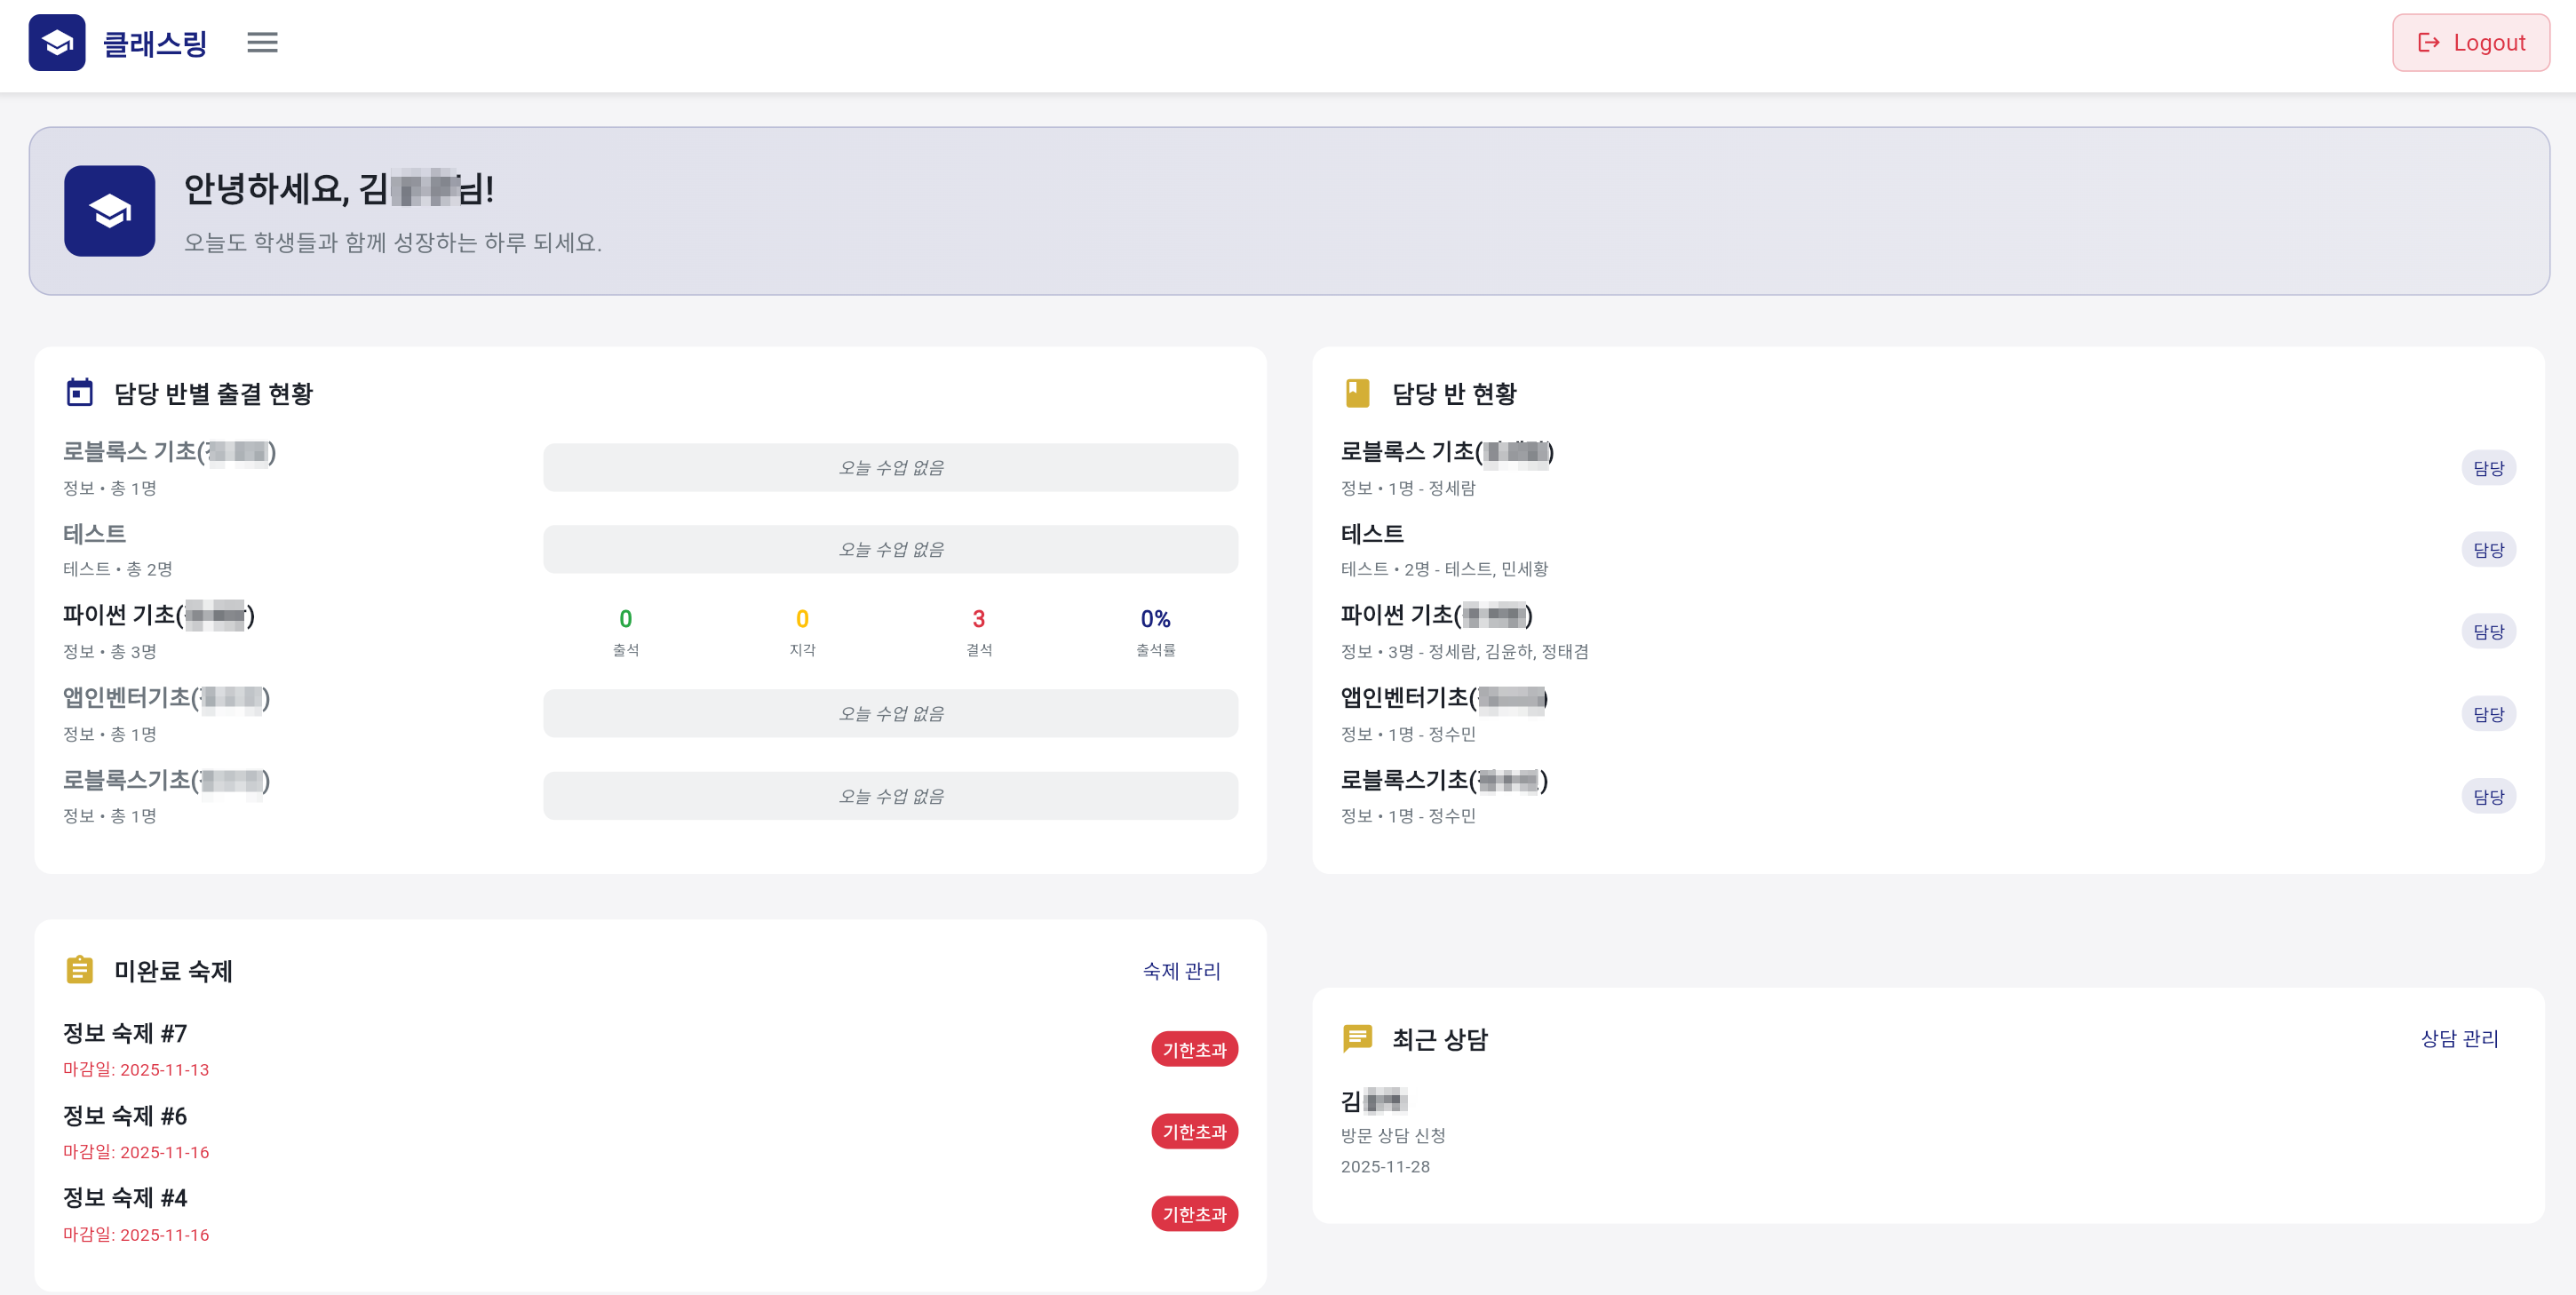Screen dimensions: 2576x1295
Task: Open the 상담 관리 link
Action: coord(2459,1038)
